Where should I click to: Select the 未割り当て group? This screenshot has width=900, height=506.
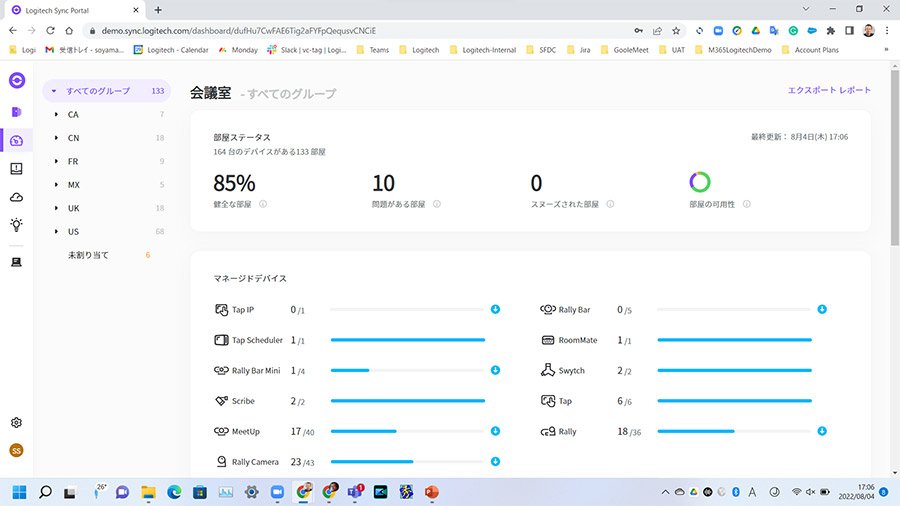pos(88,255)
